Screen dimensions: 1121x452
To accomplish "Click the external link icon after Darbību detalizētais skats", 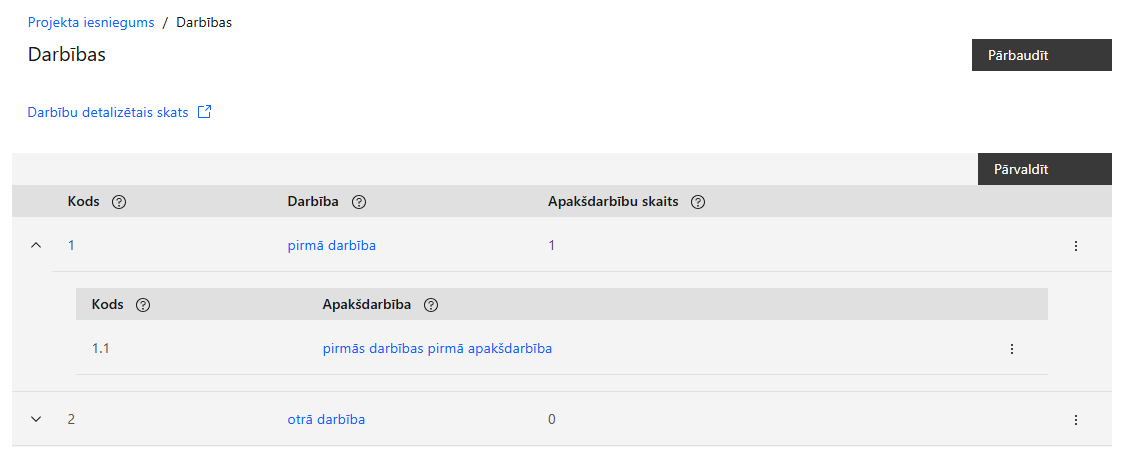I will pyautogui.click(x=204, y=112).
